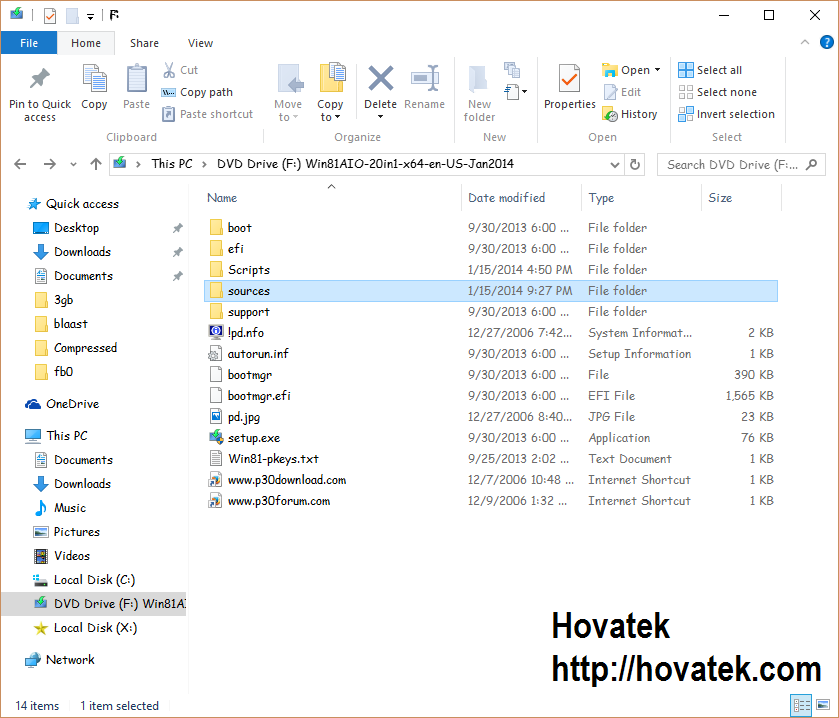
Task: Sort by Type column header
Action: [x=642, y=197]
